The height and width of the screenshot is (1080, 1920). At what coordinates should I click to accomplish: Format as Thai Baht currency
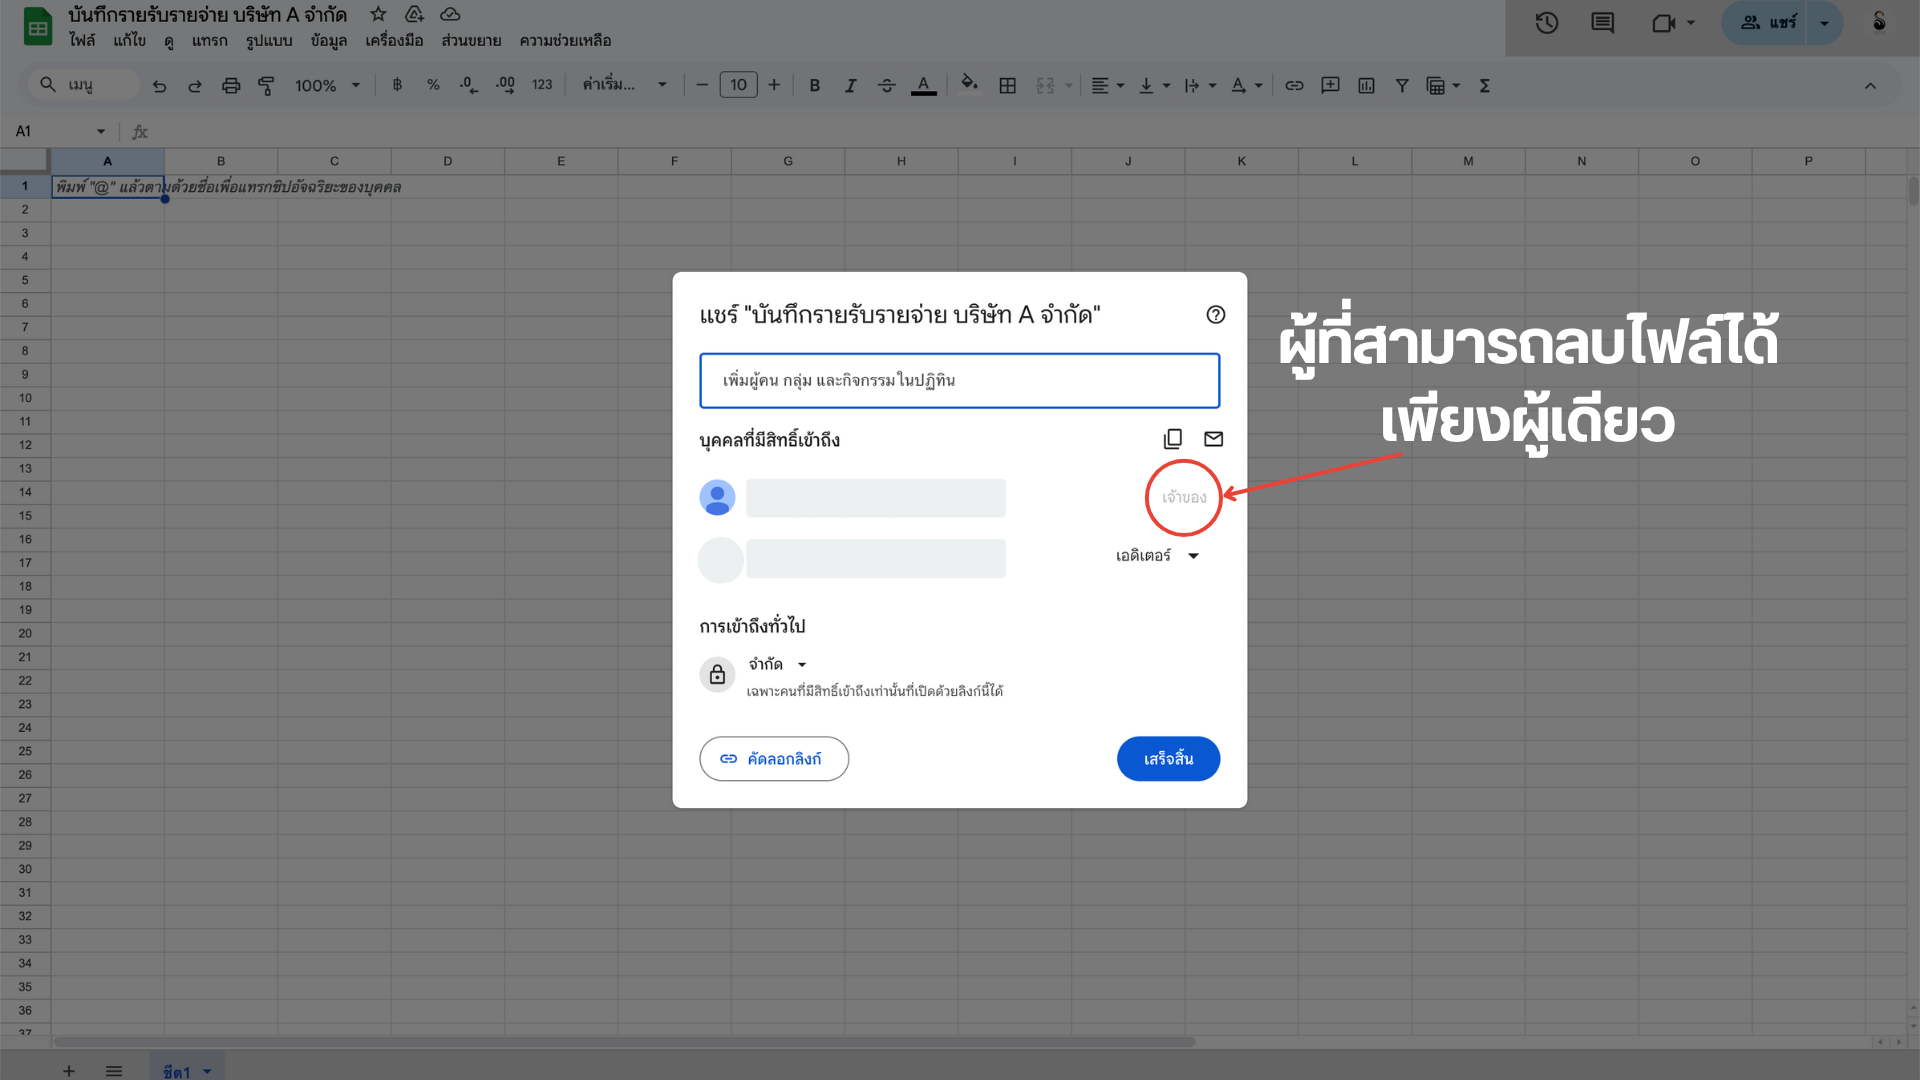pyautogui.click(x=397, y=86)
